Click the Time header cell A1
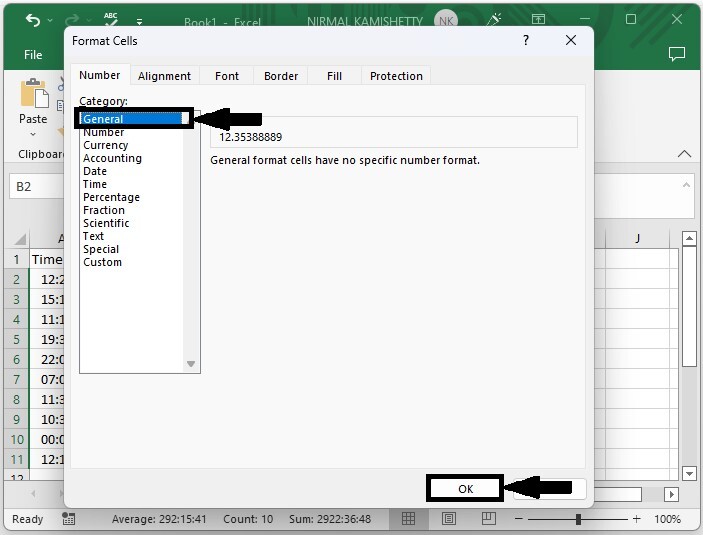Screen dimensions: 703x535 coord(47,260)
